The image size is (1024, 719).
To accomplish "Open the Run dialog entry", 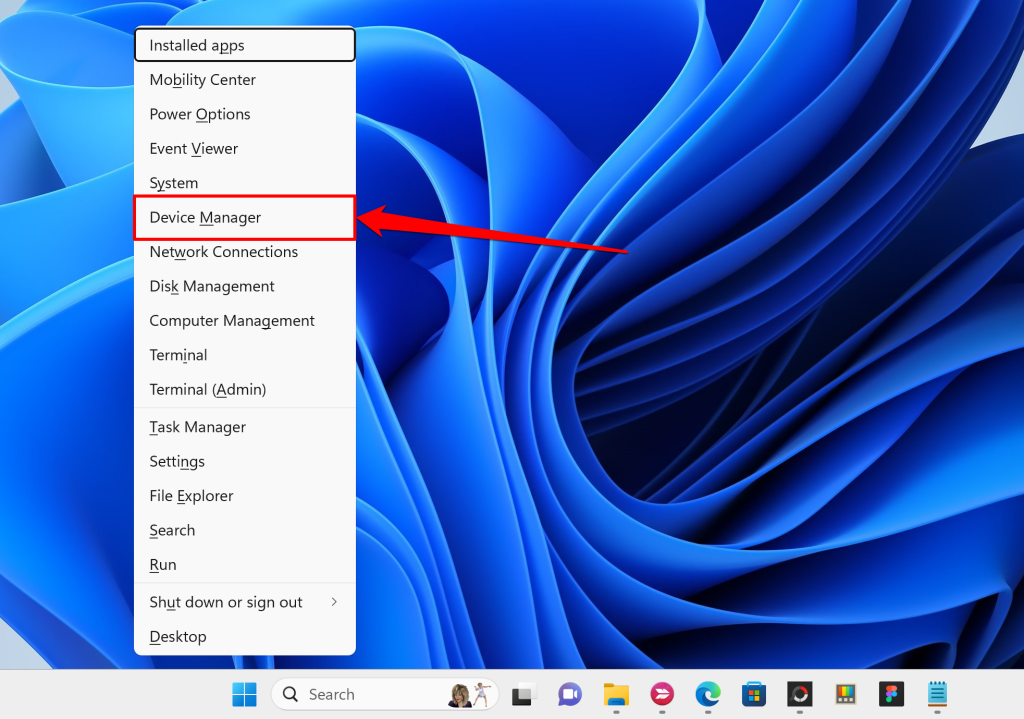I will (x=245, y=565).
